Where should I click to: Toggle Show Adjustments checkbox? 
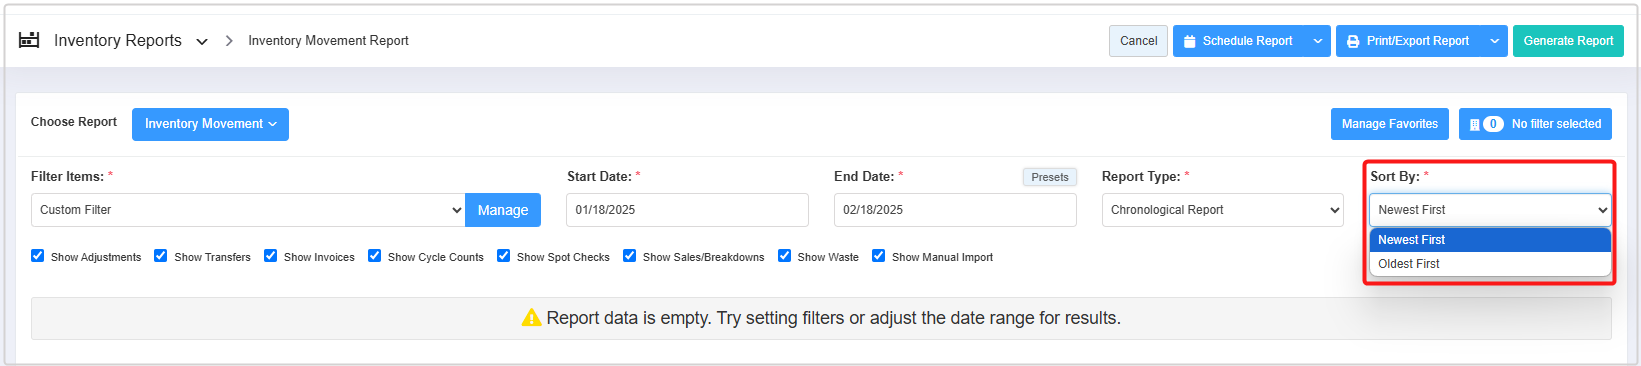38,256
